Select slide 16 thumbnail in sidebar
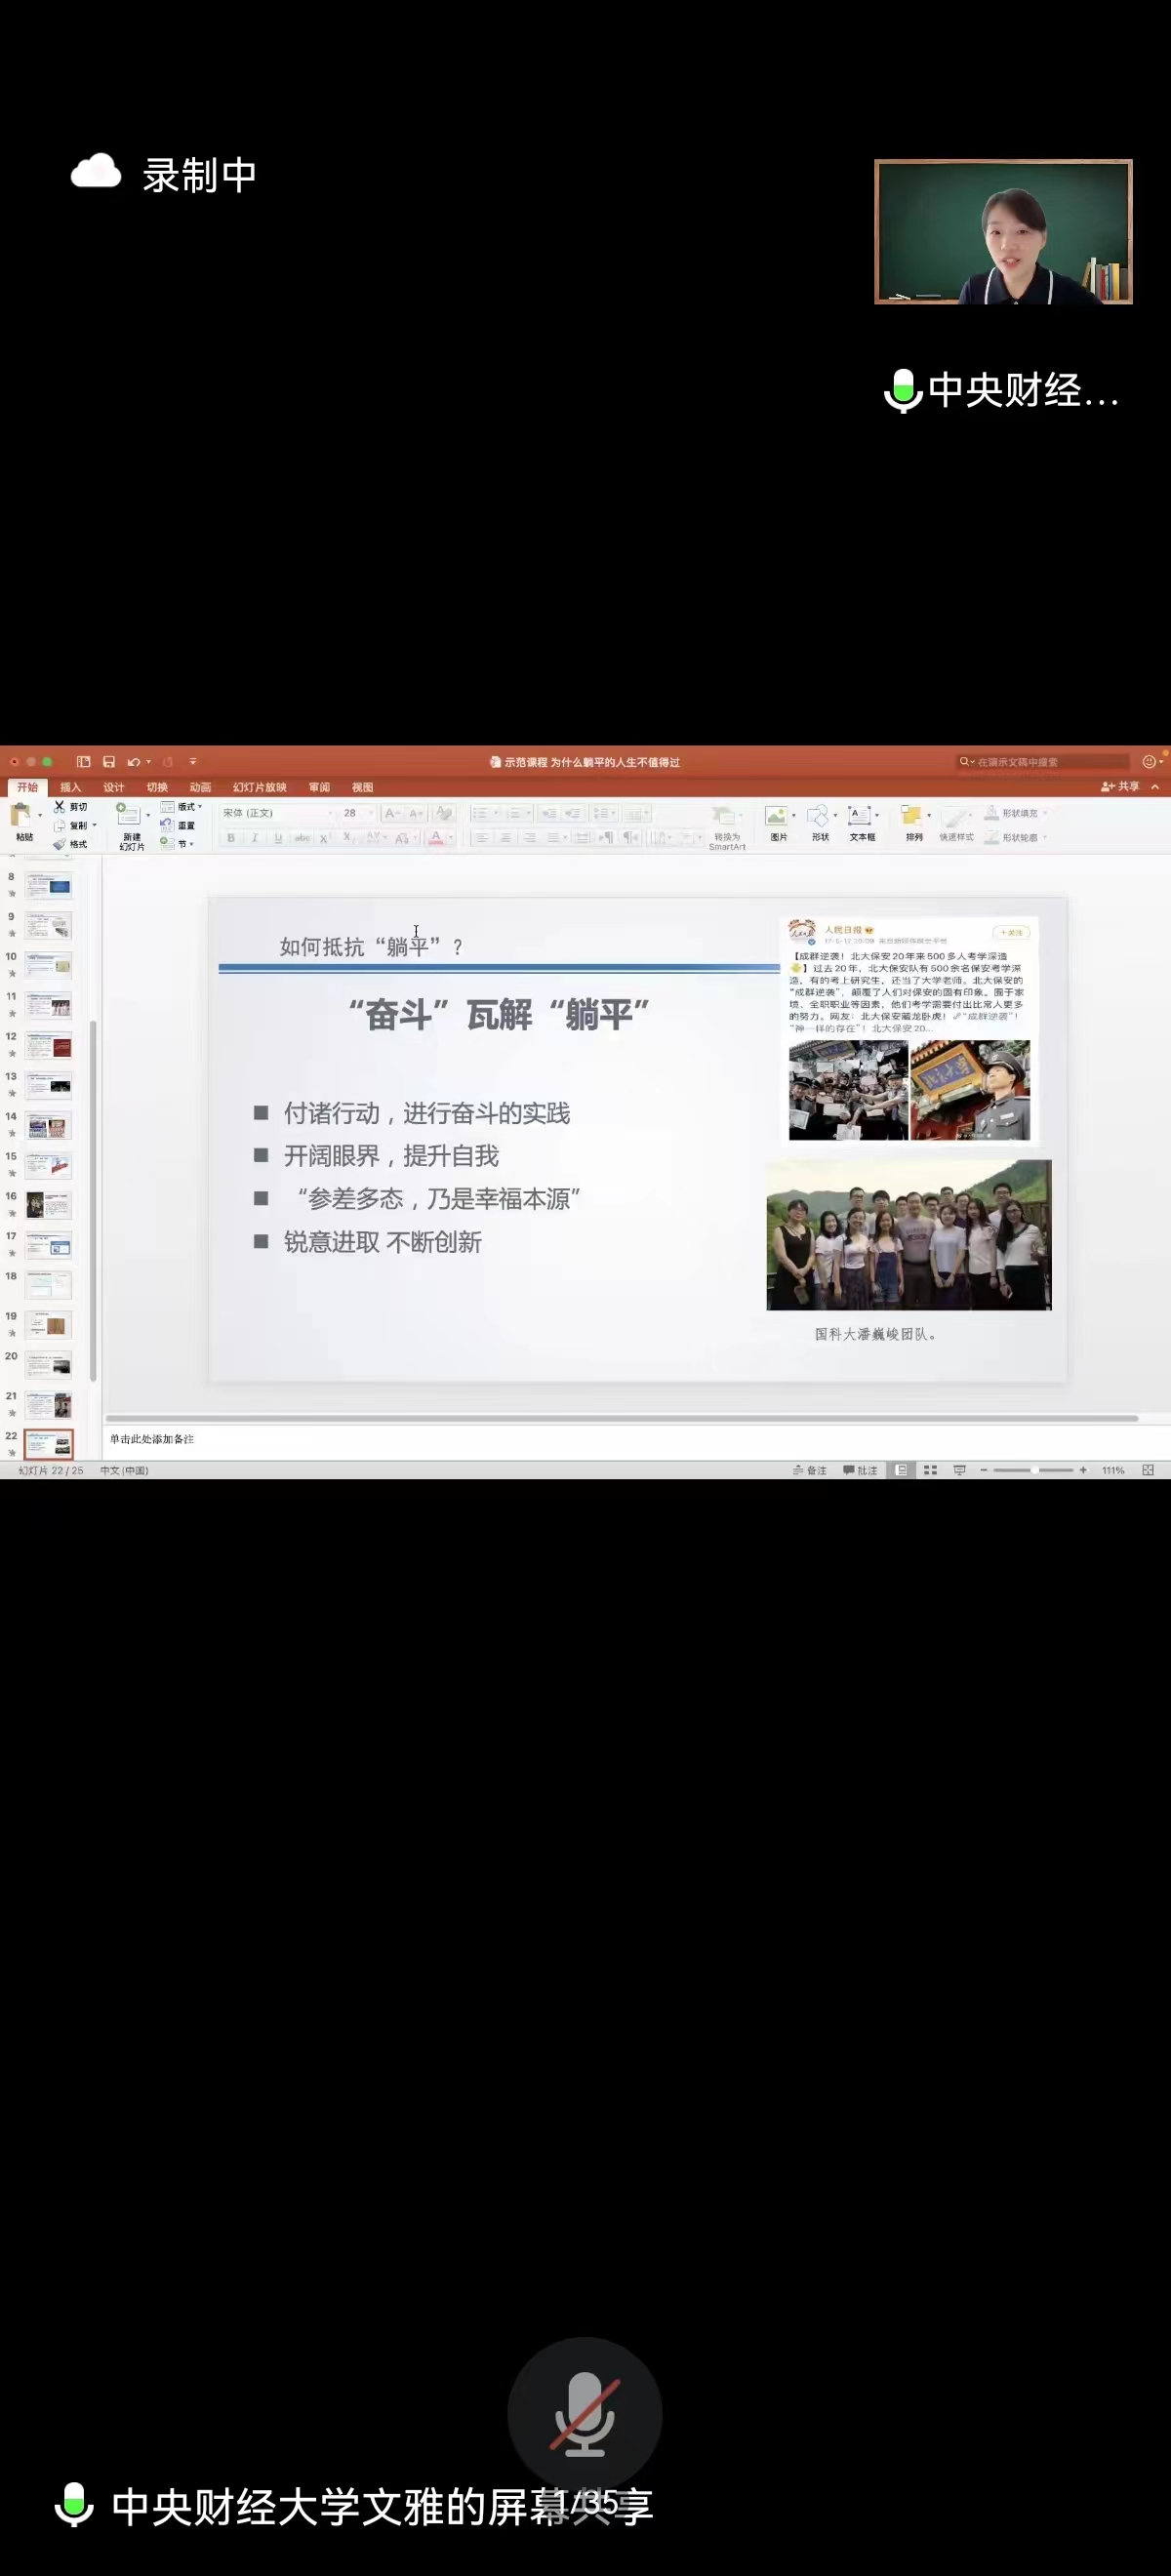1171x2576 pixels. click(x=48, y=1205)
